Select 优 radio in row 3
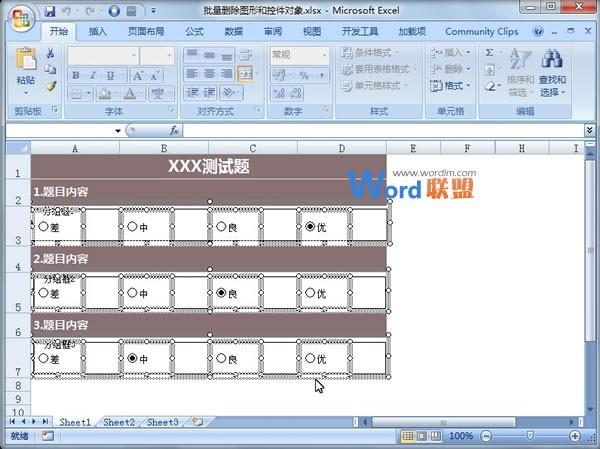600x449 pixels. 310,227
